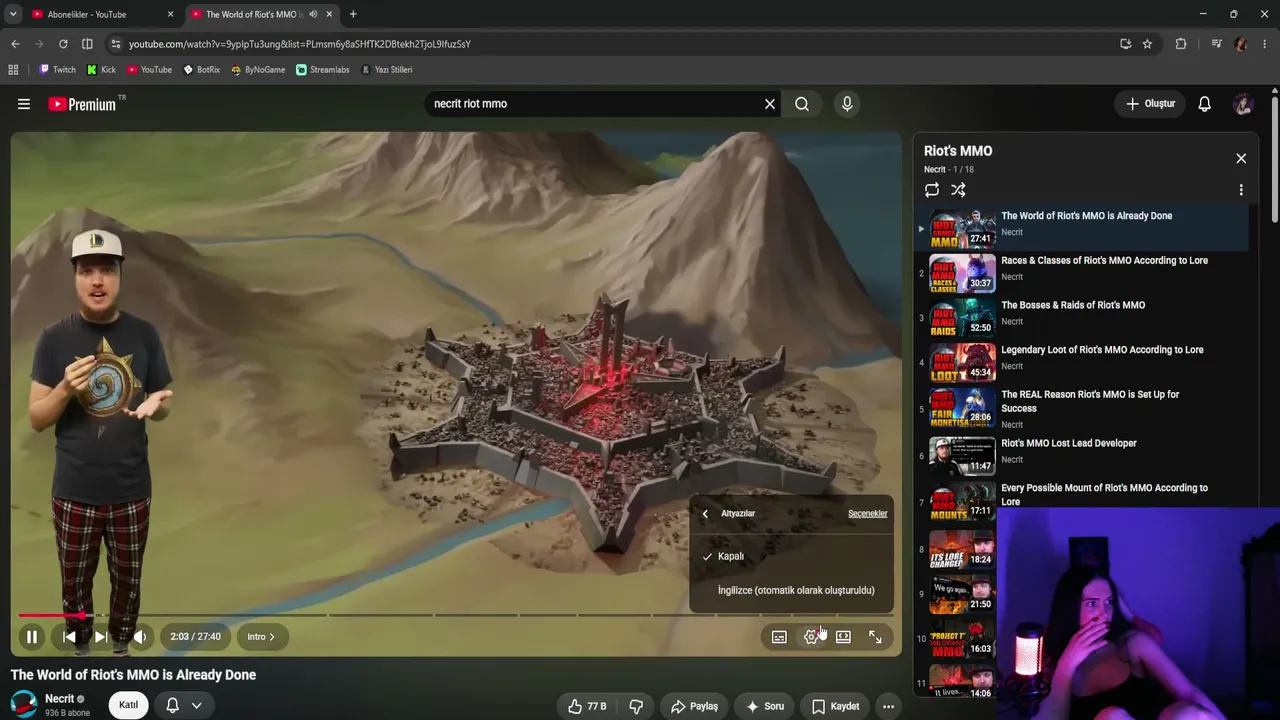Screen dimensions: 1280x720
Task: Open the Riot's MMO playlist title
Action: (x=958, y=151)
